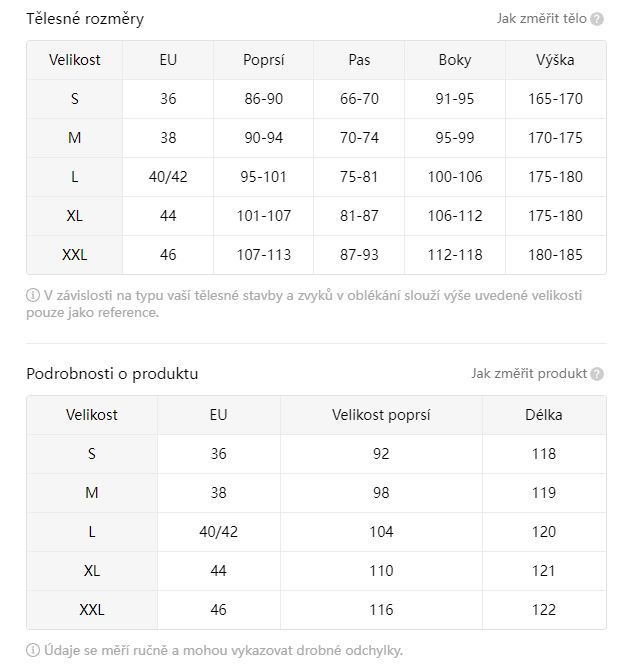Select the "Pas" column header

point(360,60)
